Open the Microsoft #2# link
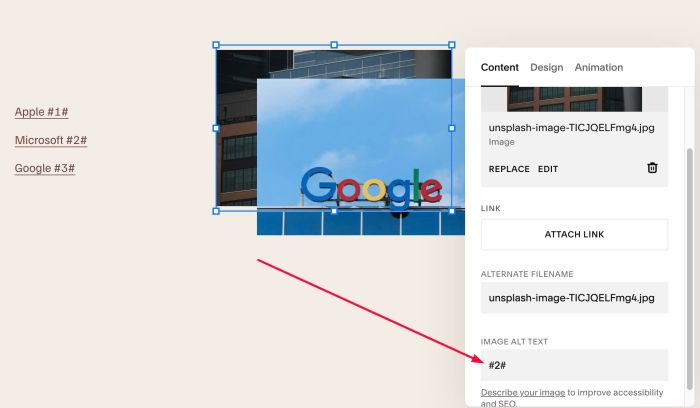700x408 pixels. [51, 140]
